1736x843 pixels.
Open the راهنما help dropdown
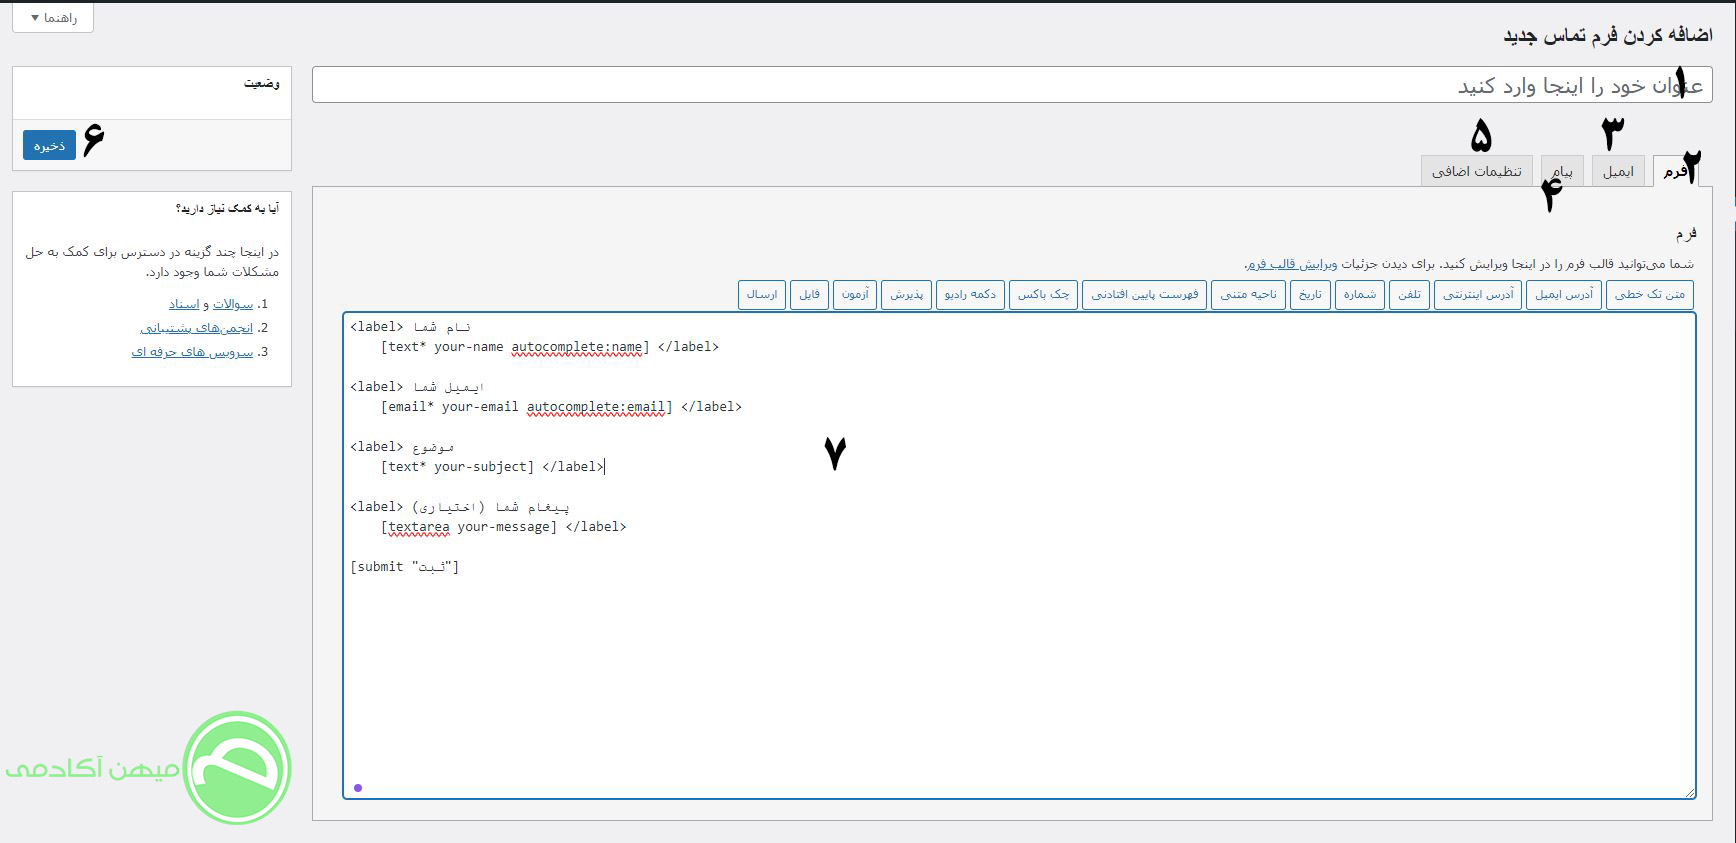click(53, 18)
